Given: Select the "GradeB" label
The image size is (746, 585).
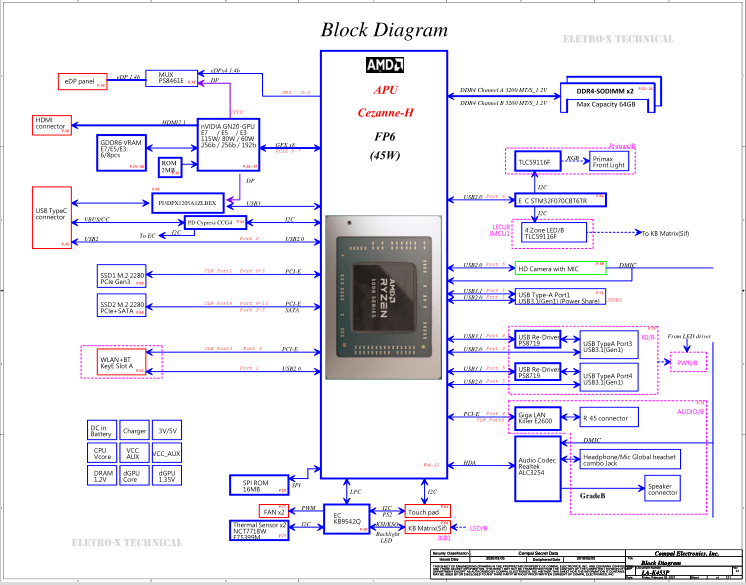Looking at the screenshot, I should click(592, 496).
